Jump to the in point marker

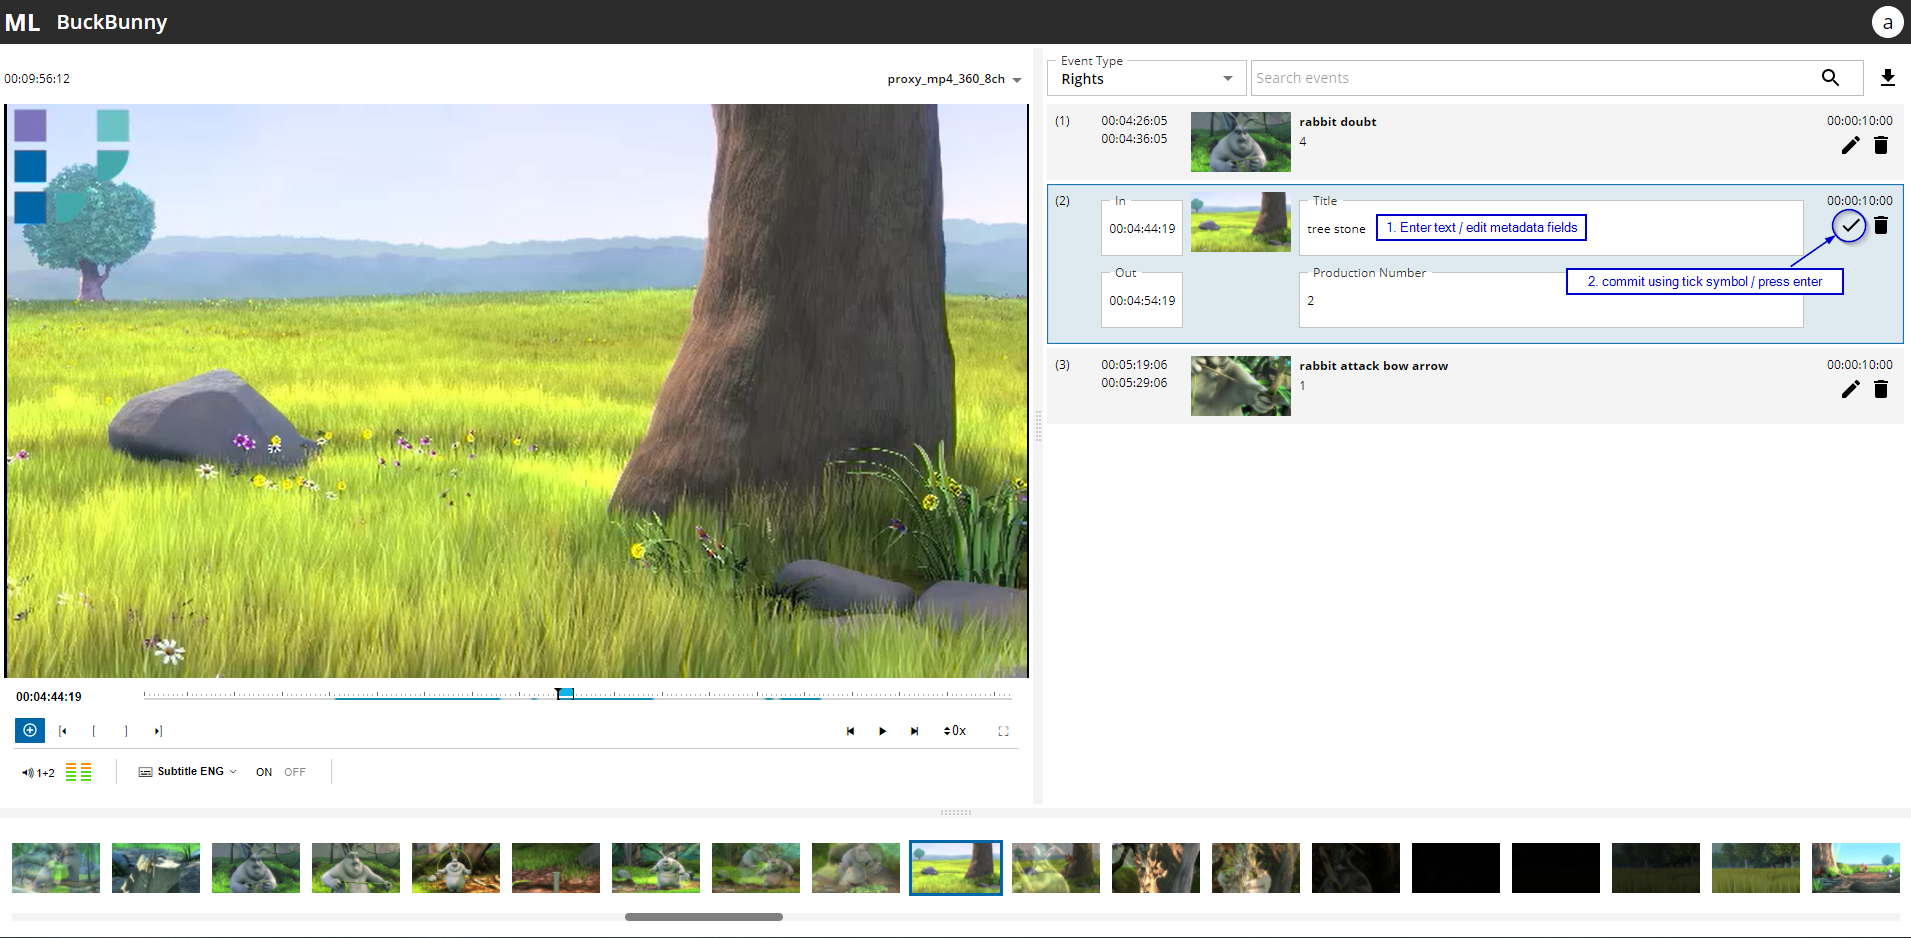[63, 731]
